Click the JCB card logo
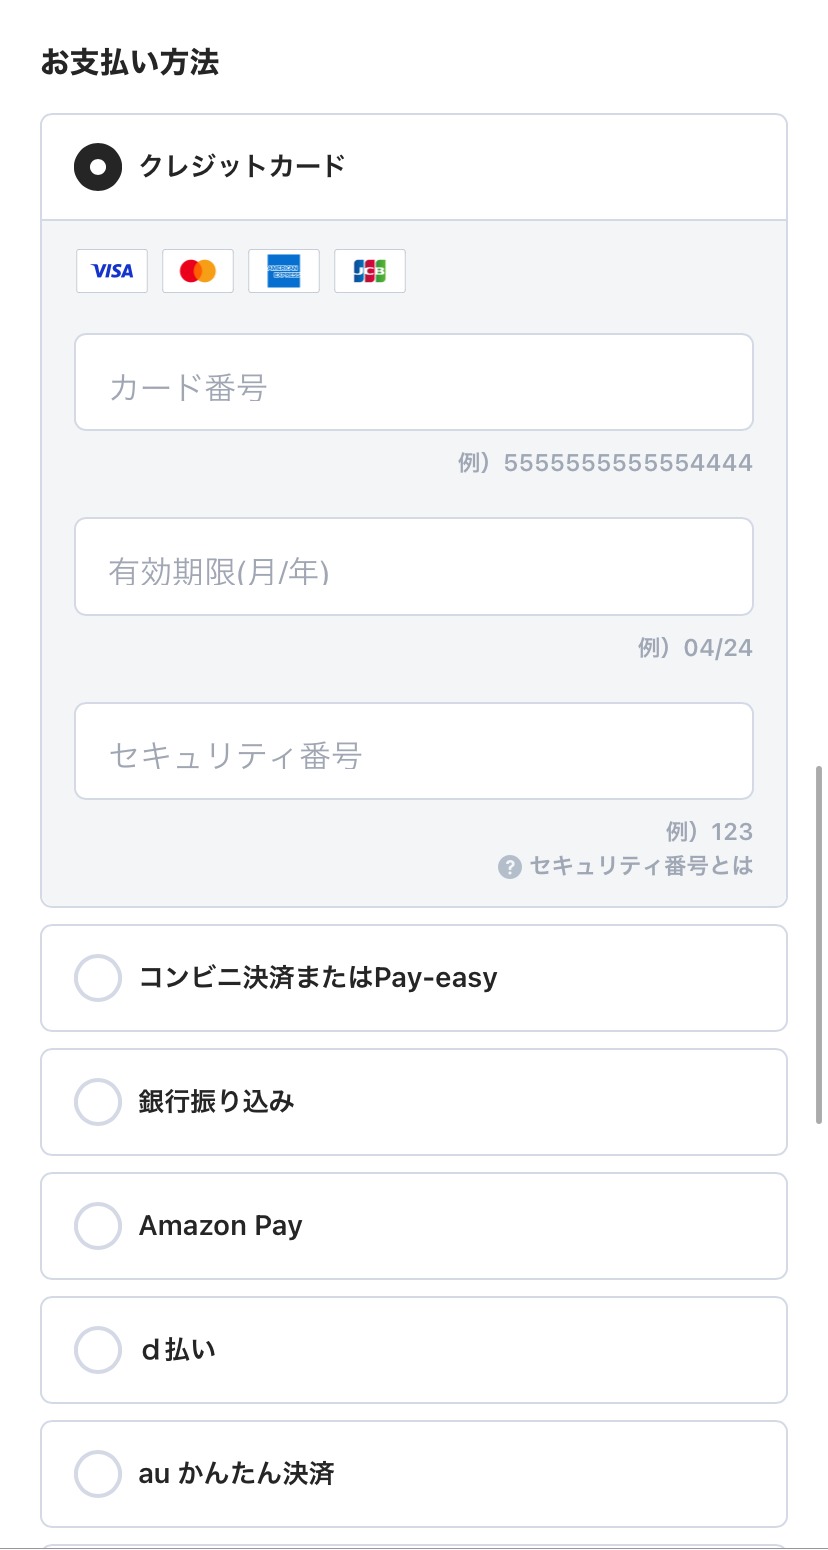Screen dimensions: 828x1550 [370, 271]
